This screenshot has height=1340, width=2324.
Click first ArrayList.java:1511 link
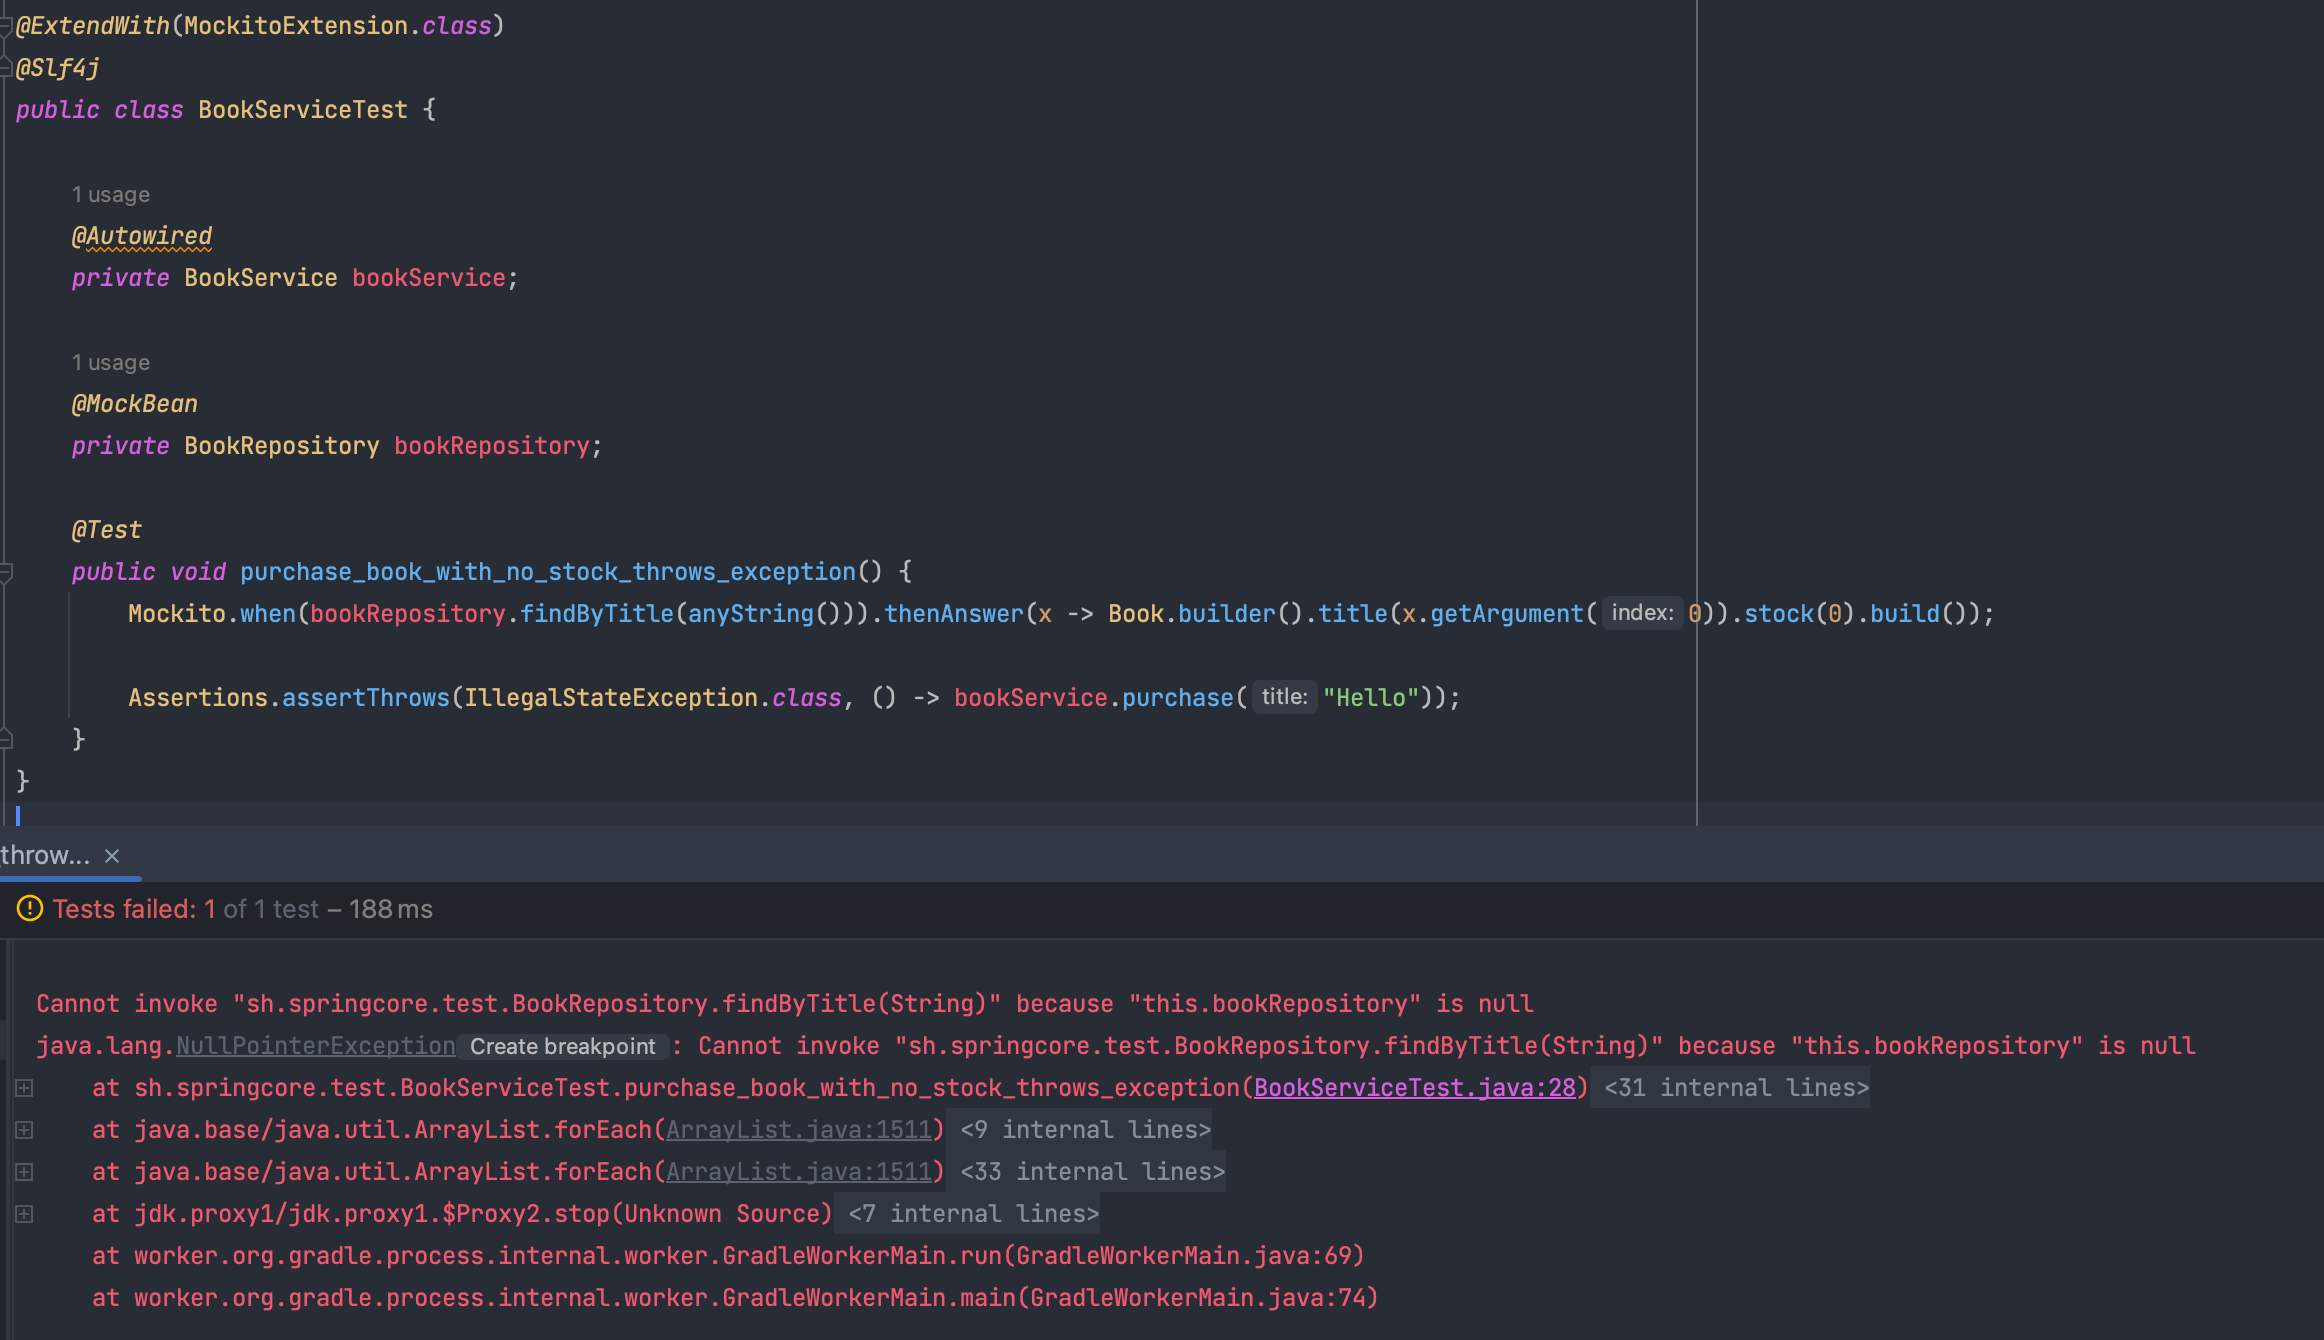pyautogui.click(x=798, y=1130)
